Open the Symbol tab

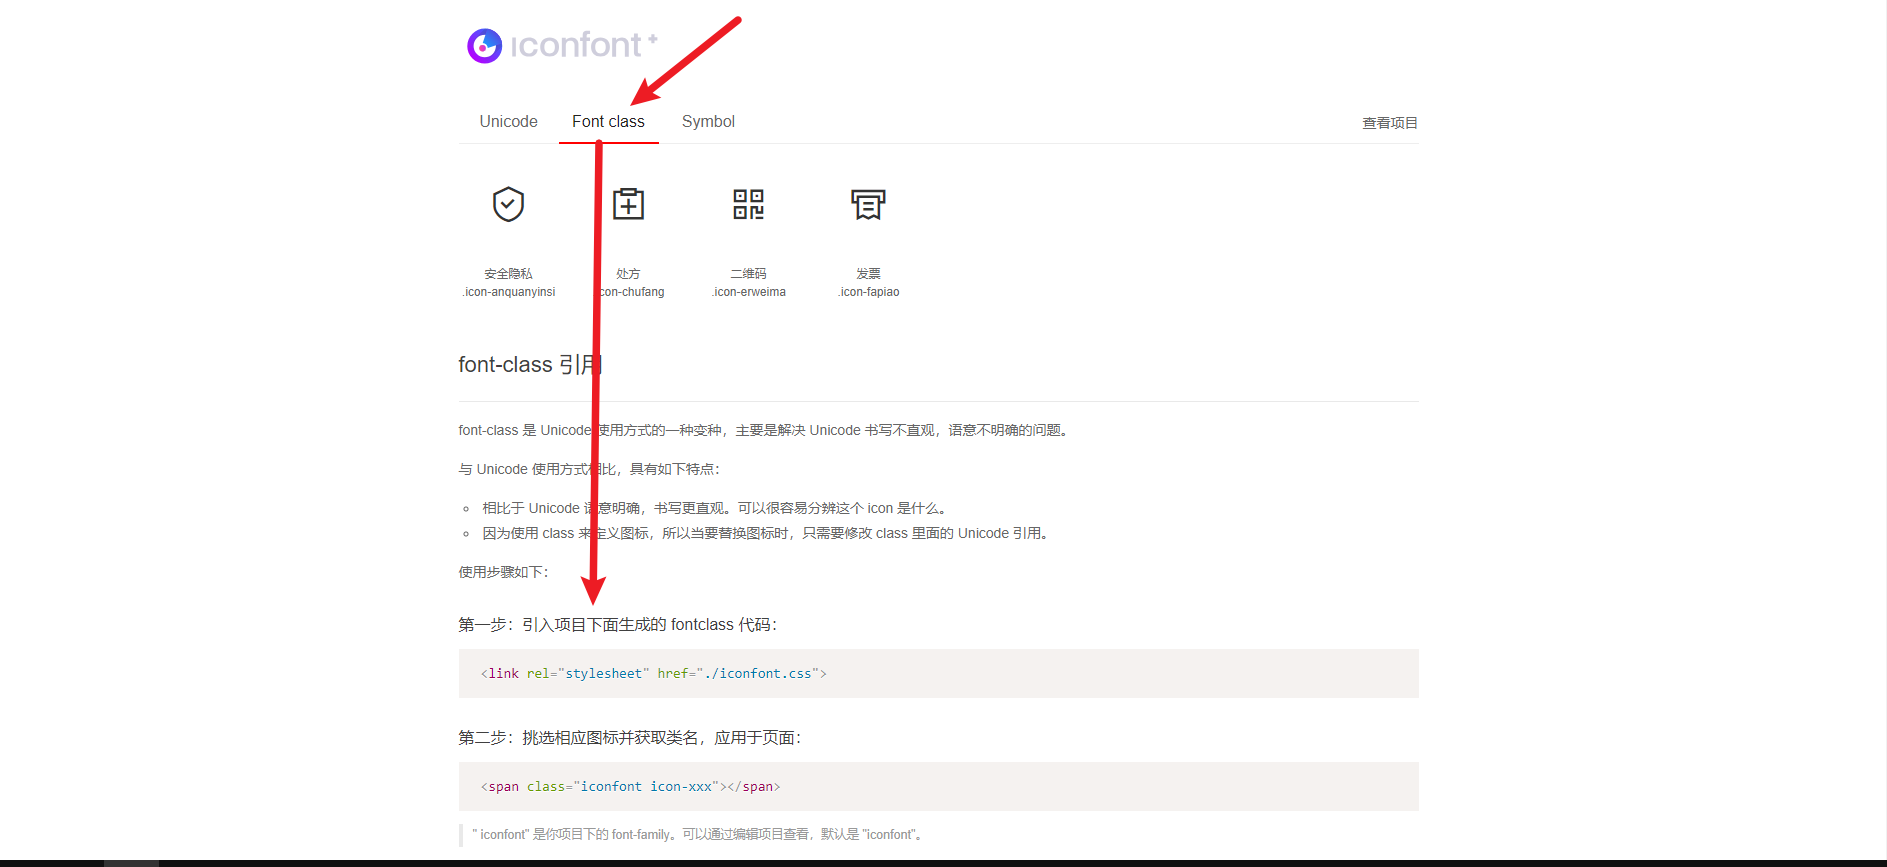[708, 121]
